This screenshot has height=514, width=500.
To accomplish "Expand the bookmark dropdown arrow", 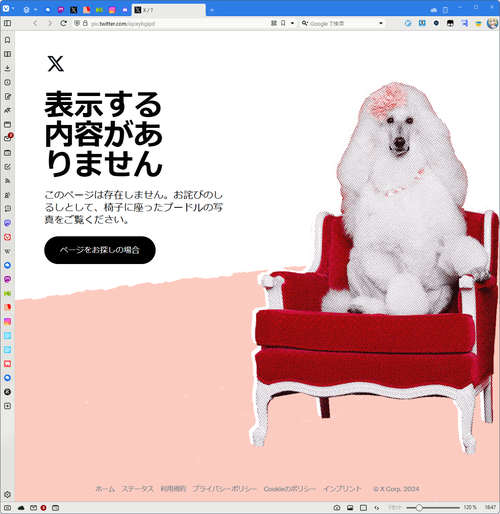I will click(x=292, y=23).
